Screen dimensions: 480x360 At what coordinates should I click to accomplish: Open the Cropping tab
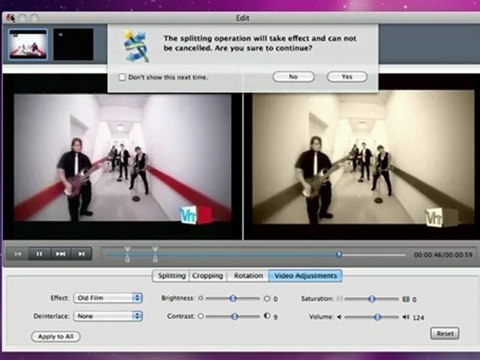208,276
